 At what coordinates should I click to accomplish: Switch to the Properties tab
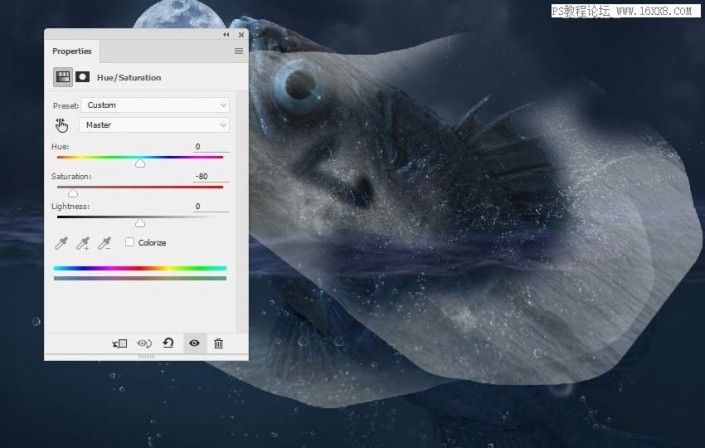coord(72,51)
